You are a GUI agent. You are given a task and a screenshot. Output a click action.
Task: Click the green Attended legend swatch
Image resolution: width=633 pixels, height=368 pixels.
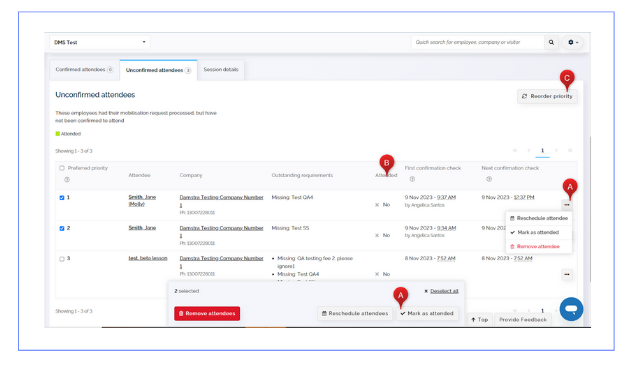(x=57, y=134)
